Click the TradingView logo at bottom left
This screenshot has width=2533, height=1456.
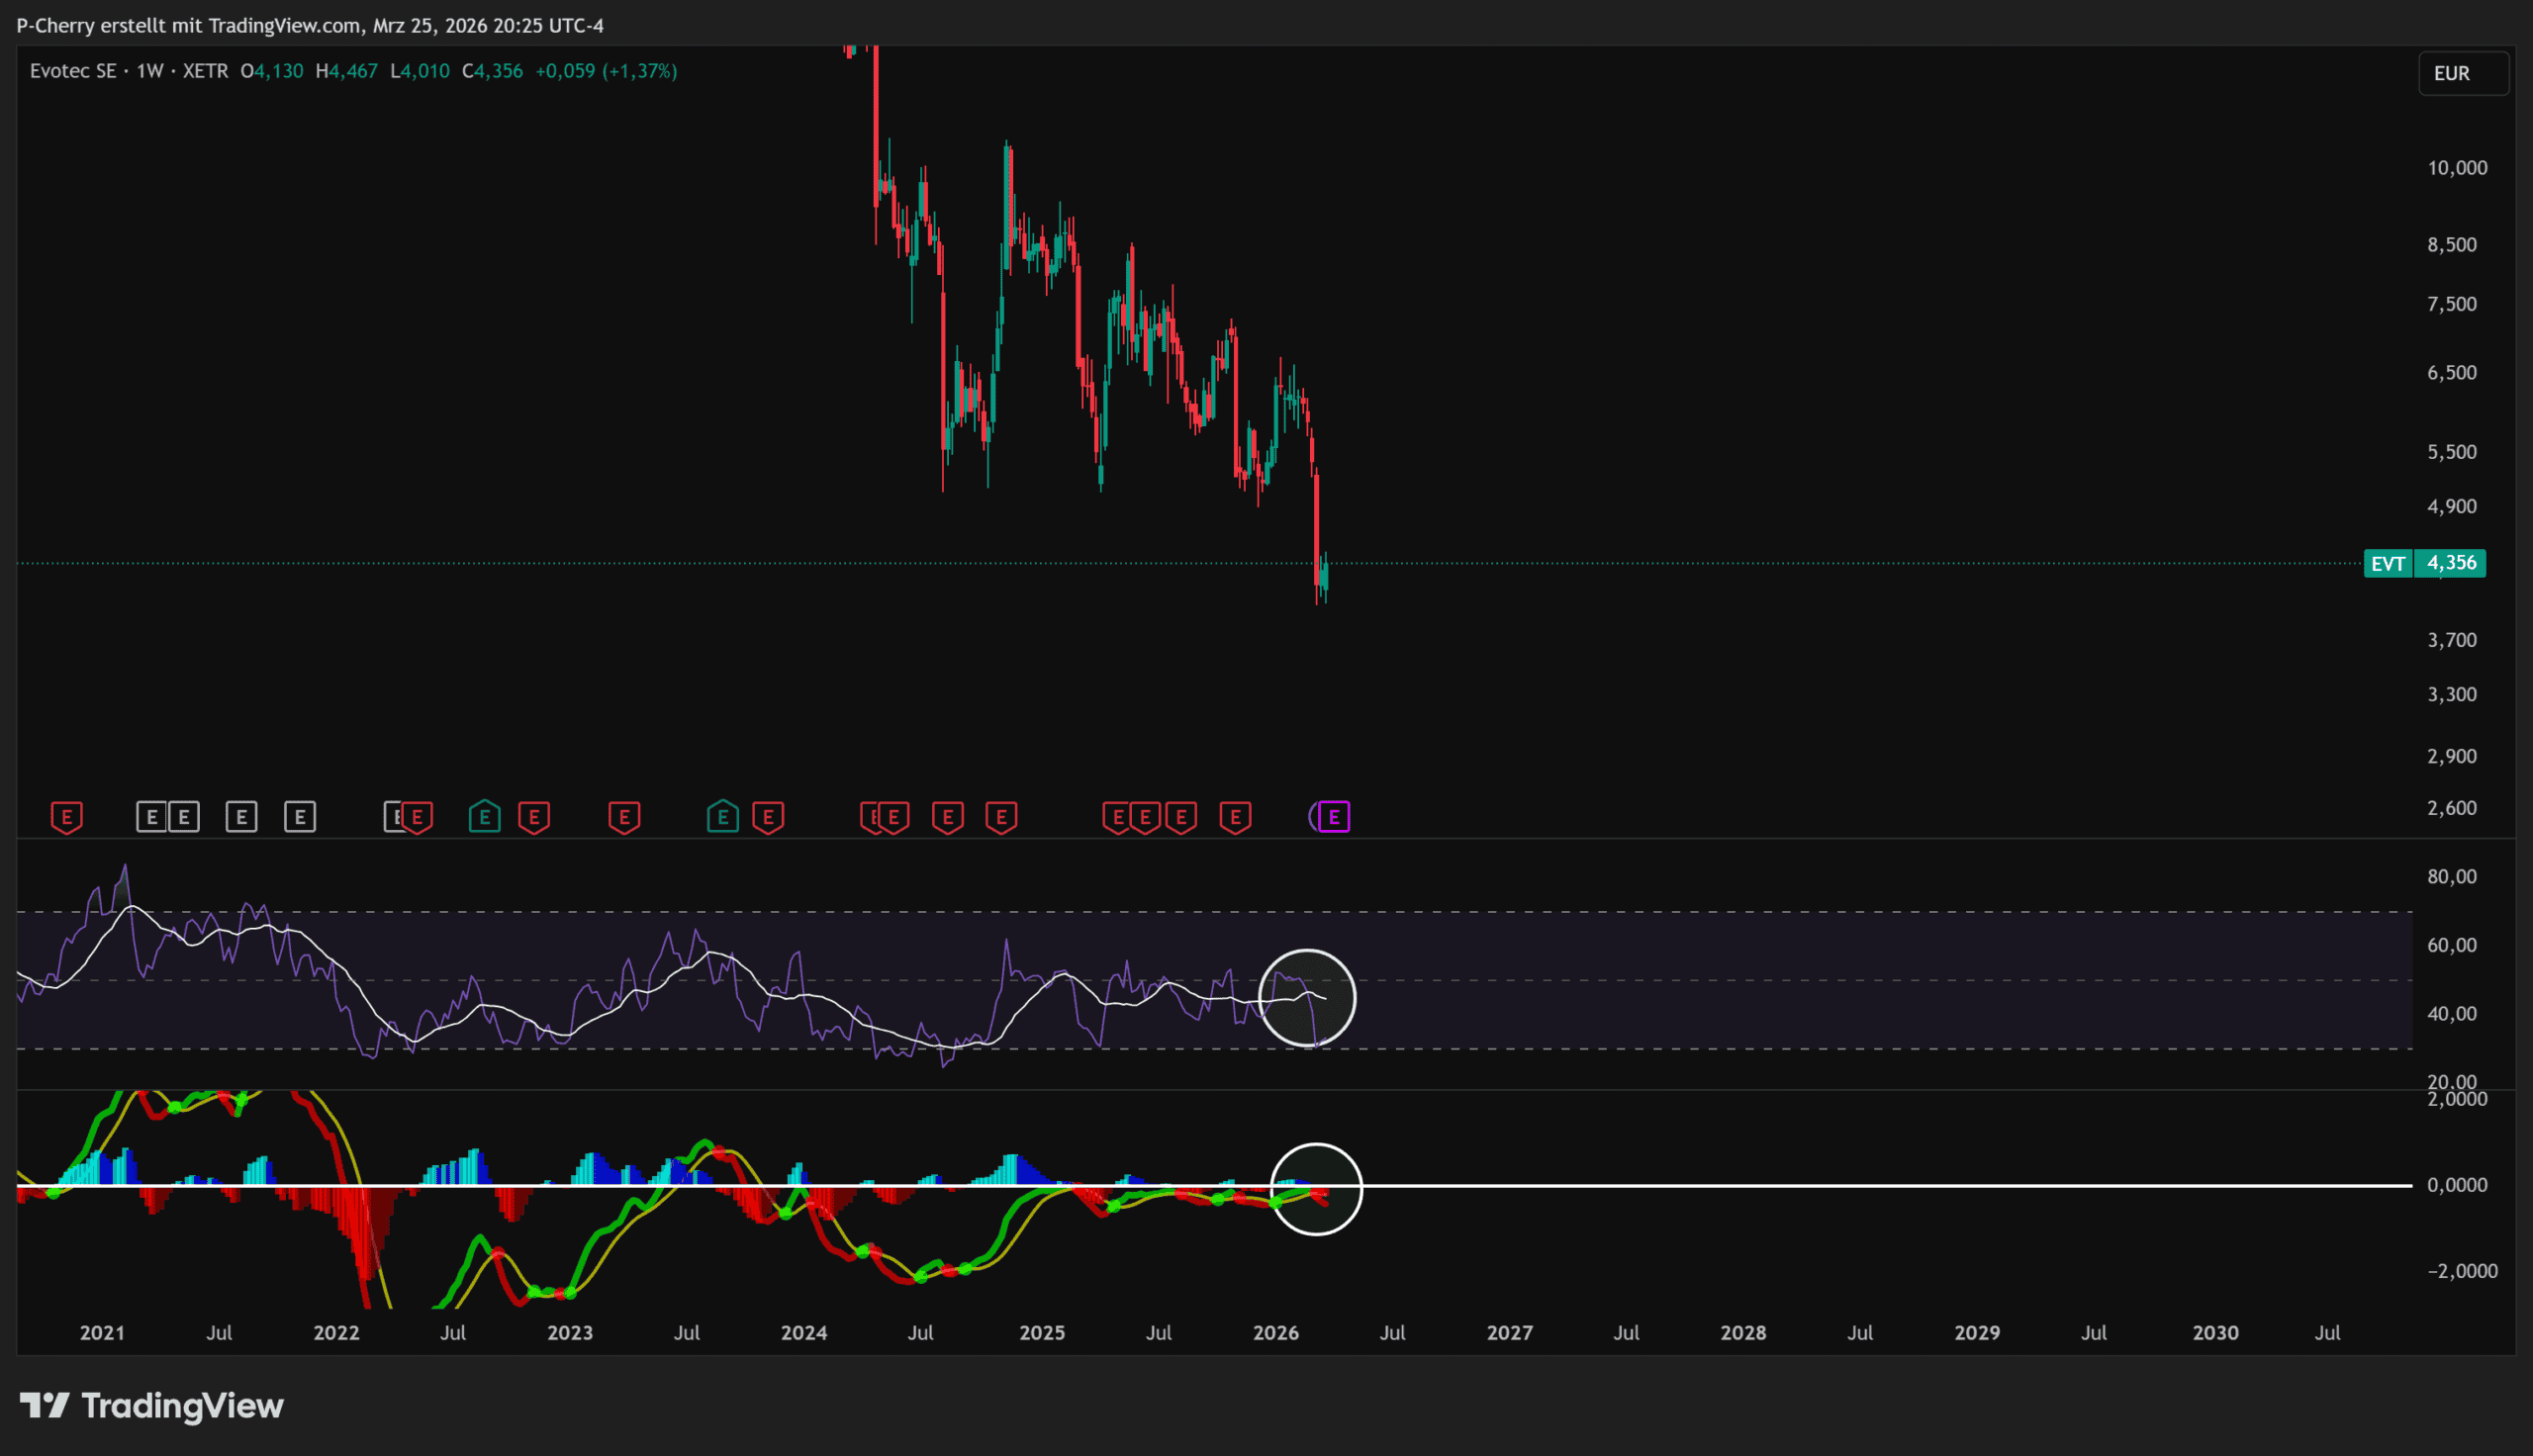152,1406
